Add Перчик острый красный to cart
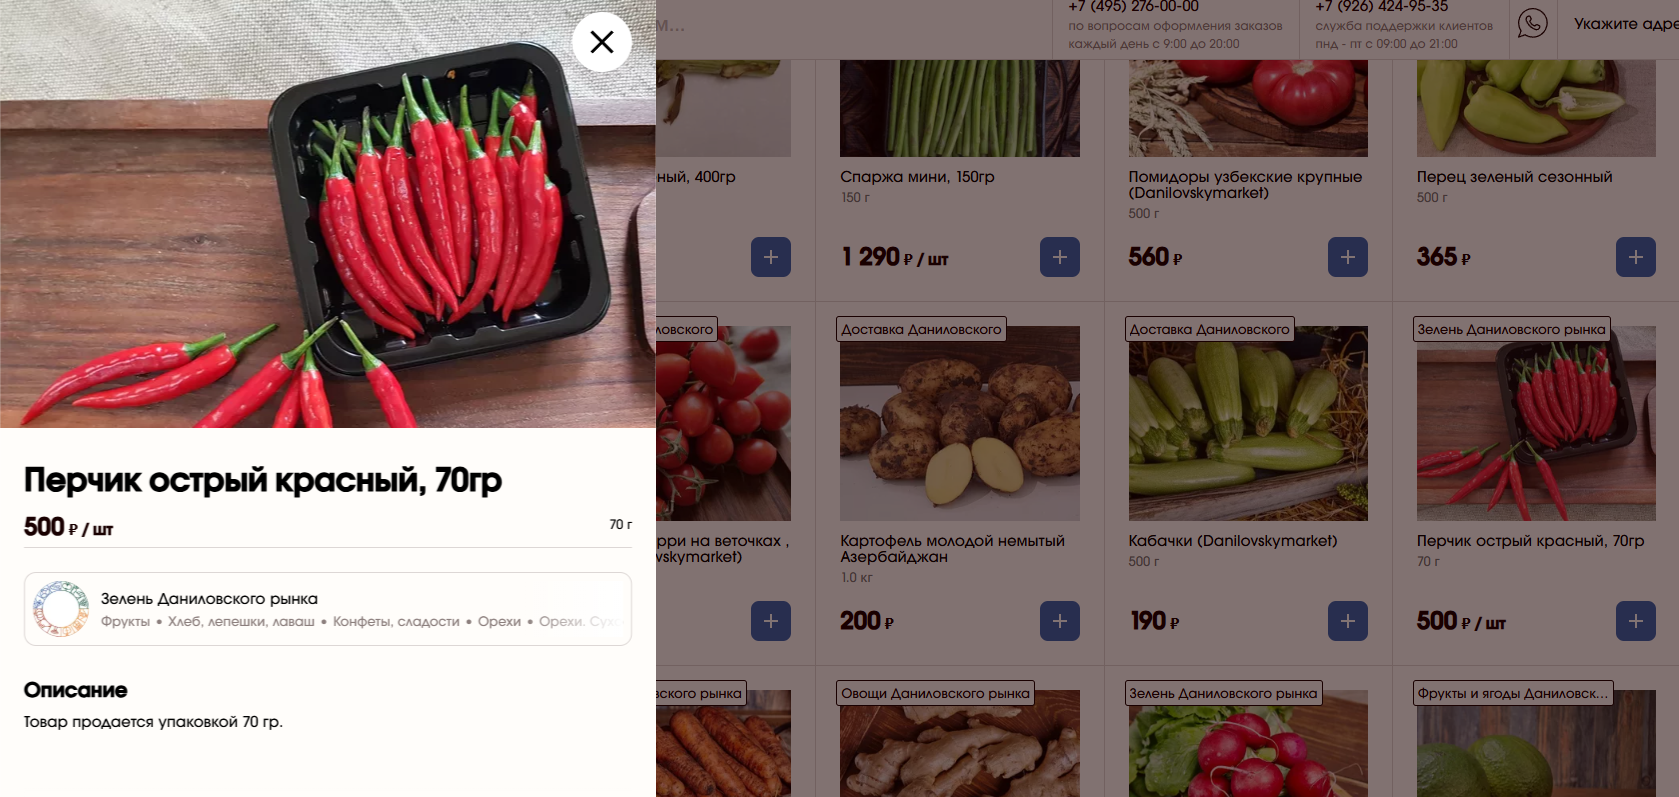1679x797 pixels. (x=1636, y=621)
